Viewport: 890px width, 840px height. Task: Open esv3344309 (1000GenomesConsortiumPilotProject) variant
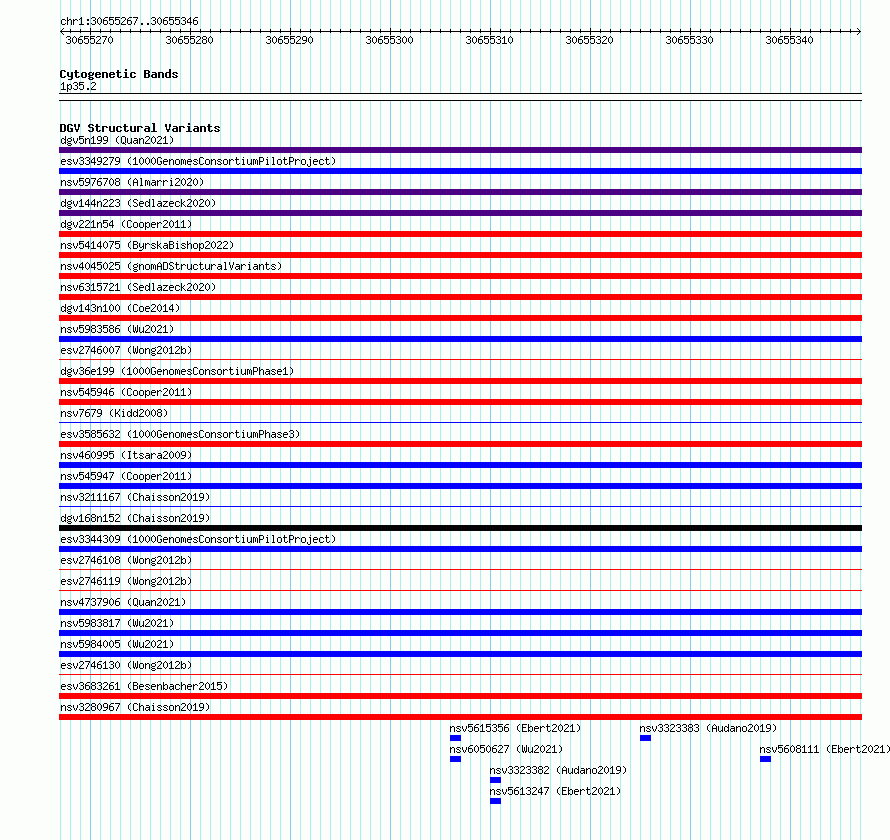point(198,539)
